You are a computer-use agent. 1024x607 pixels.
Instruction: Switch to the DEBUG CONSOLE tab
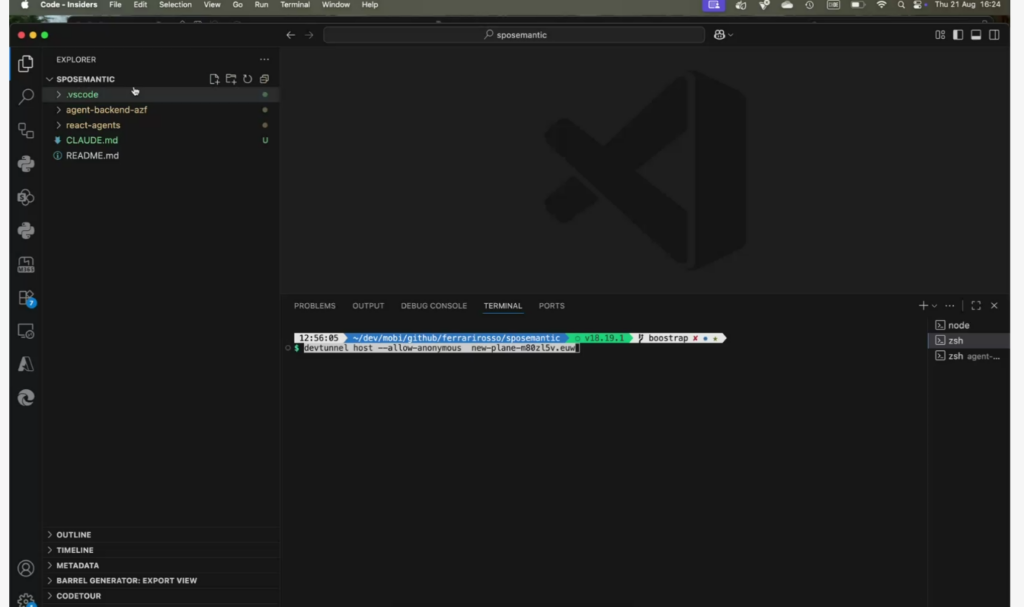pos(434,306)
